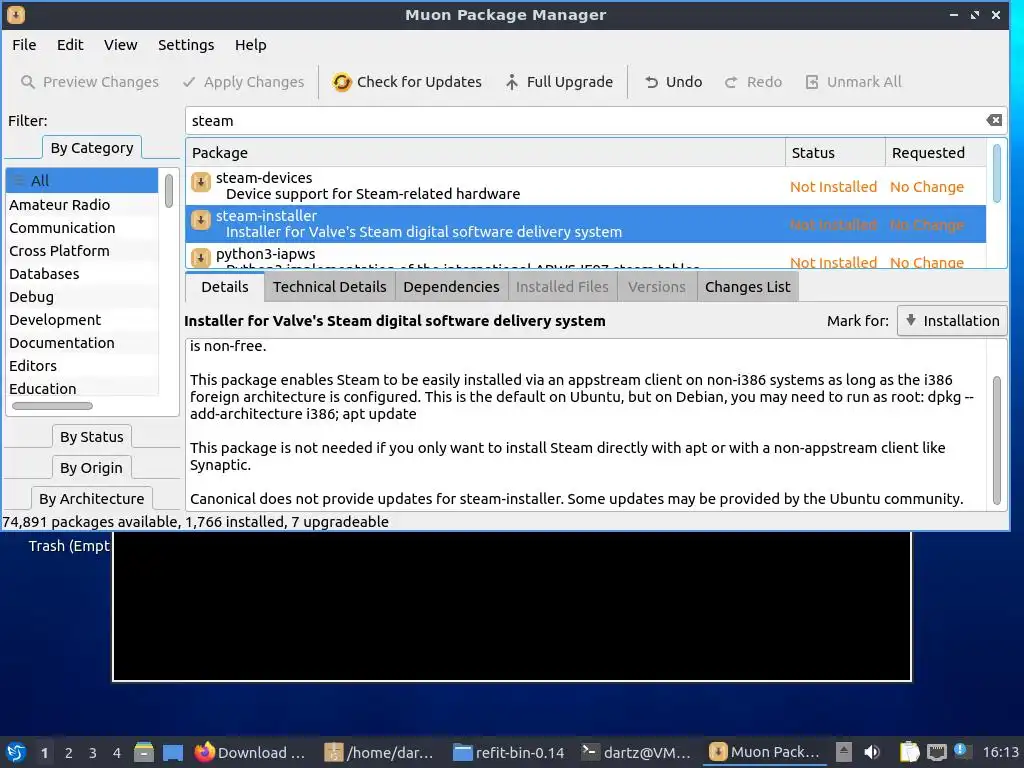Select the steam-devices package row
The width and height of the screenshot is (1024, 768).
click(586, 186)
